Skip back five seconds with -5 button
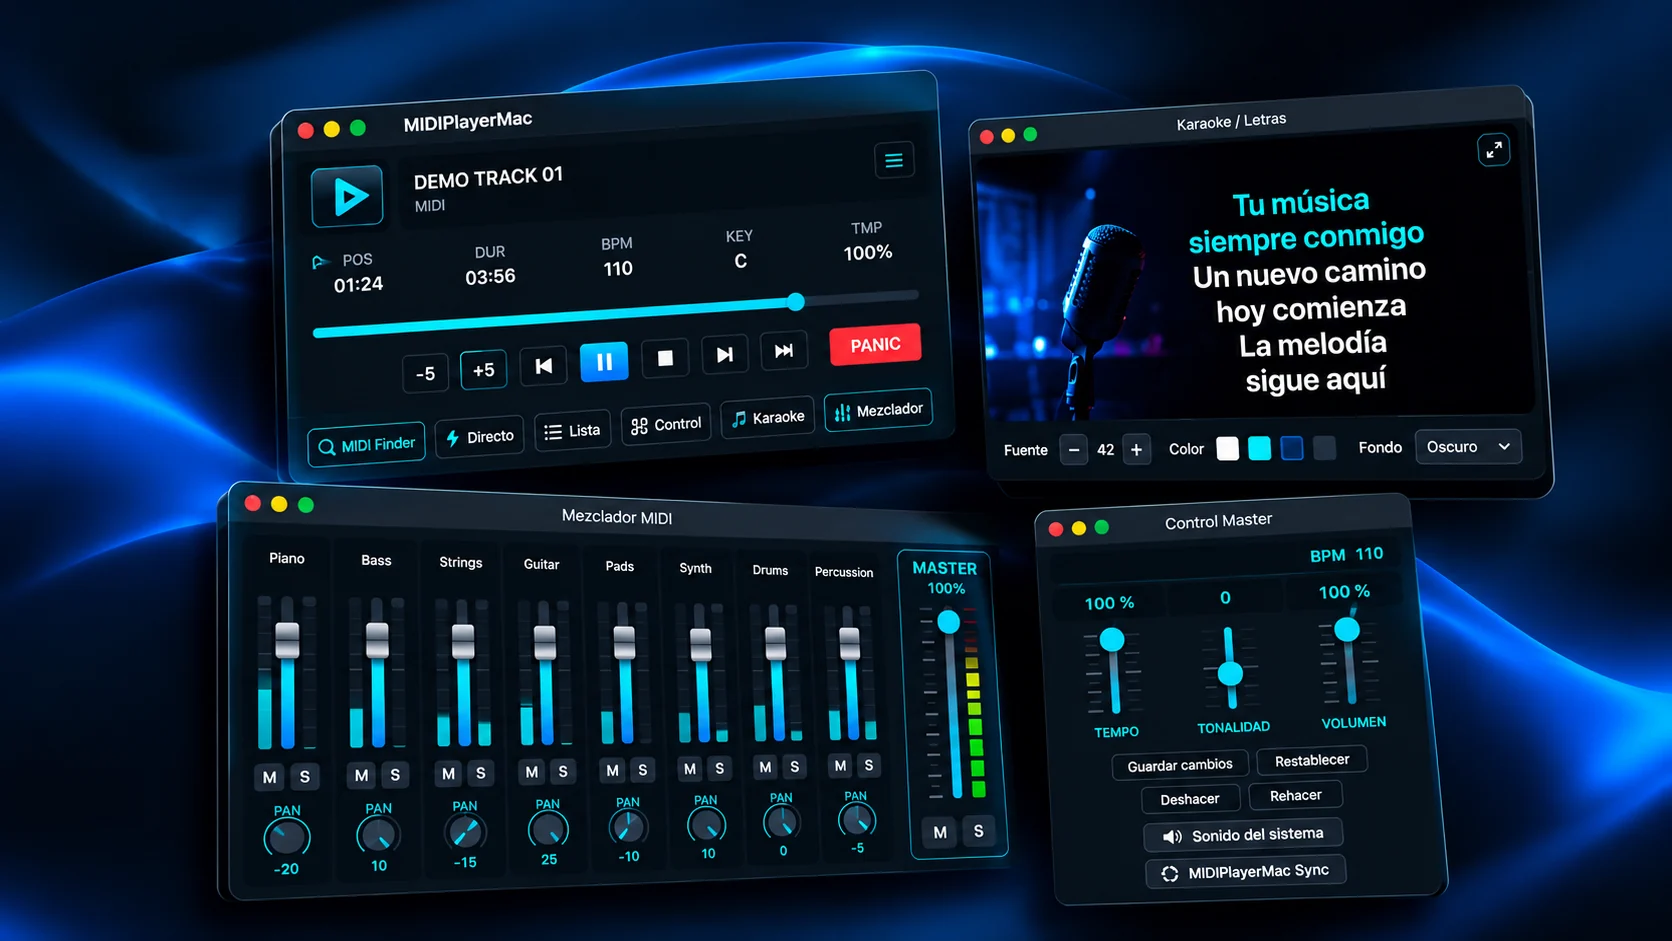Screen dimensions: 1672x941 (425, 374)
